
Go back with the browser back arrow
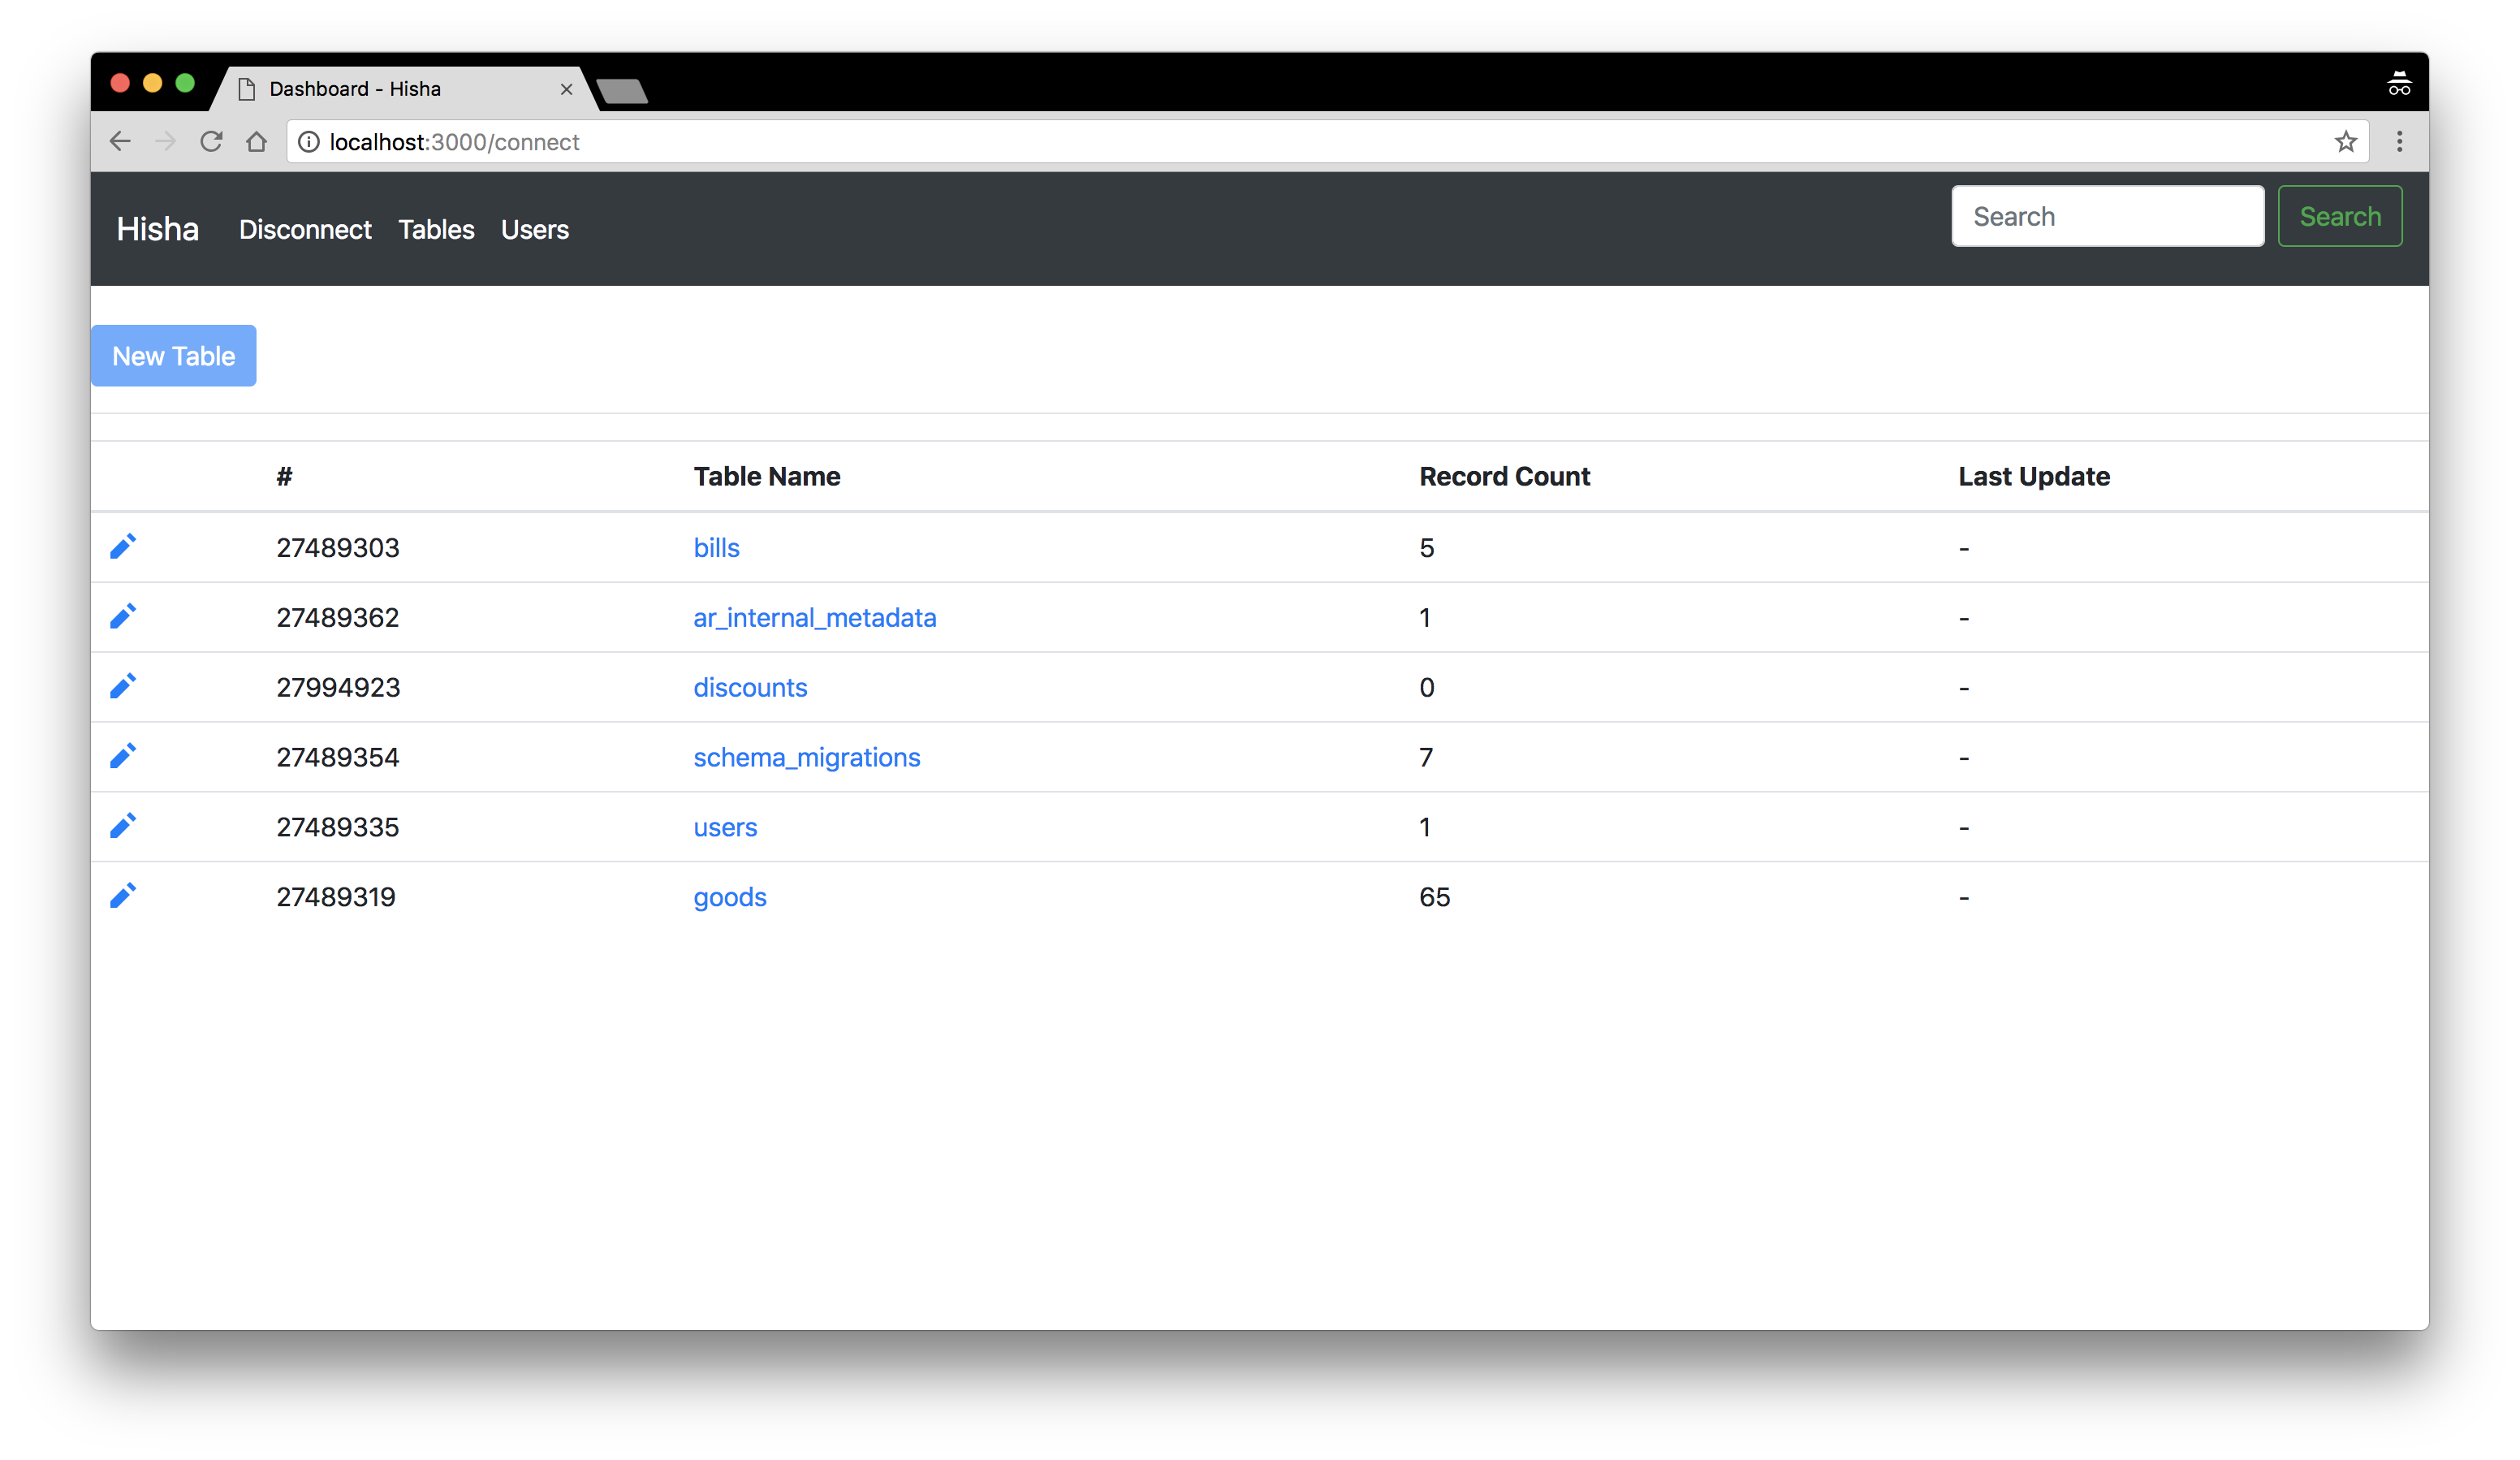(x=120, y=142)
